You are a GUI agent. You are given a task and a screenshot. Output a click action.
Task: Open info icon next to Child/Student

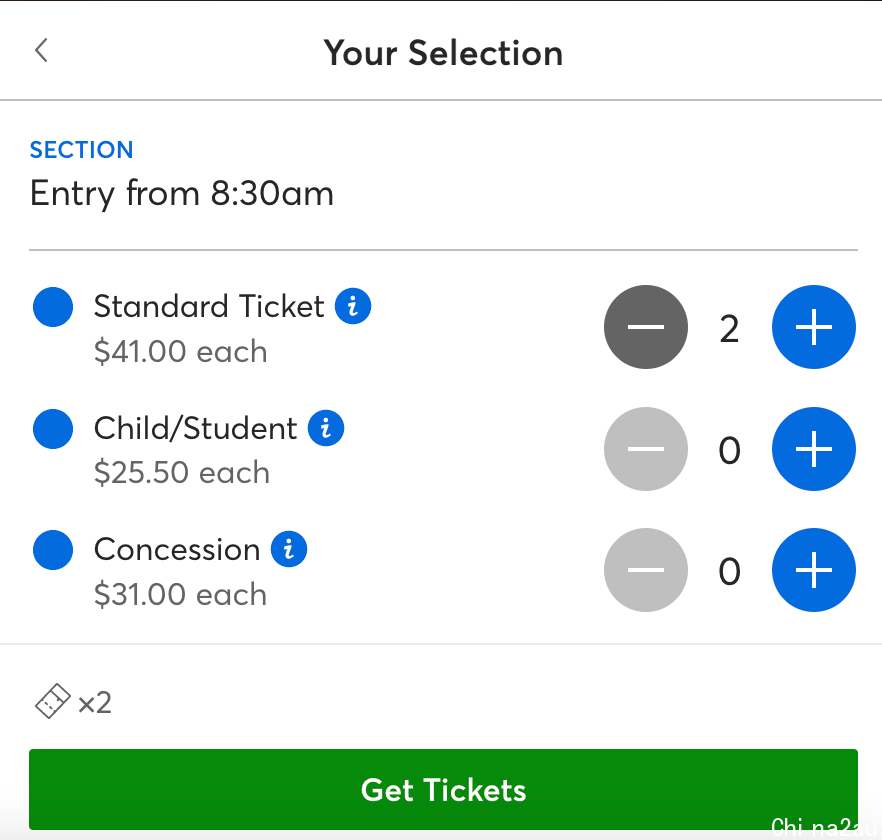326,428
